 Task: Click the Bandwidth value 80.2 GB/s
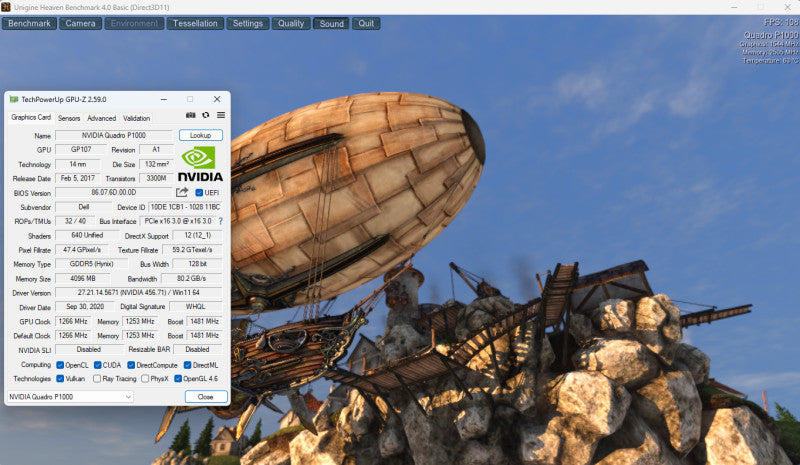(x=192, y=278)
